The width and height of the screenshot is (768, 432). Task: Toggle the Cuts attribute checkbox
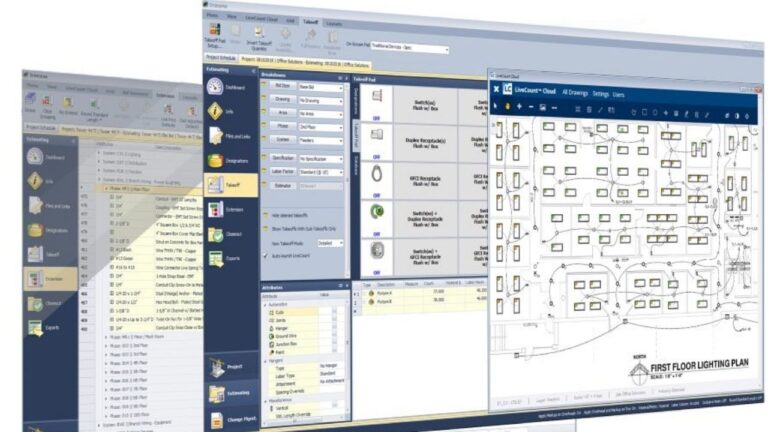tap(335, 312)
